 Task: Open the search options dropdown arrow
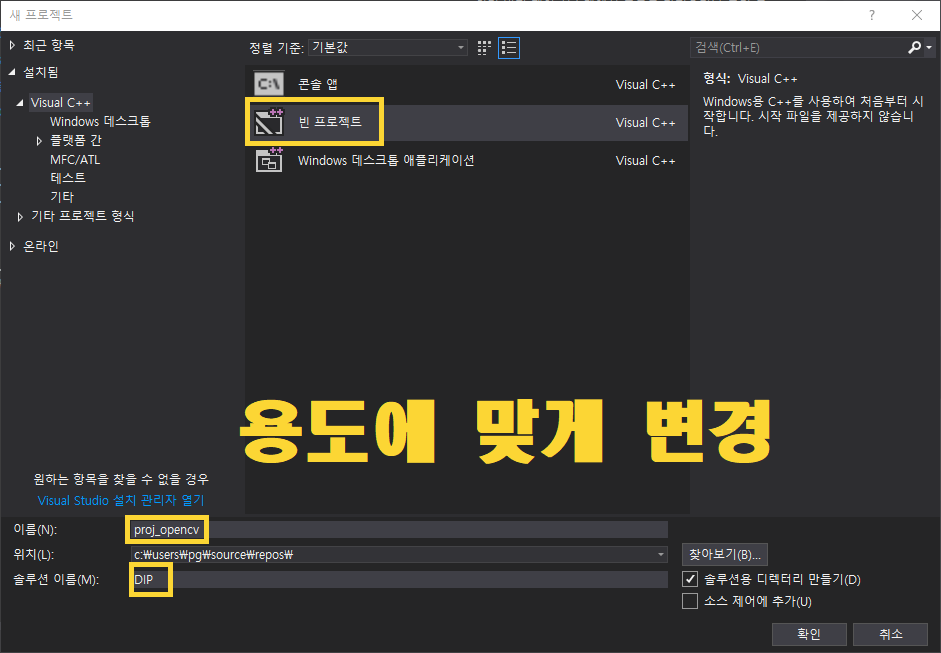click(929, 47)
